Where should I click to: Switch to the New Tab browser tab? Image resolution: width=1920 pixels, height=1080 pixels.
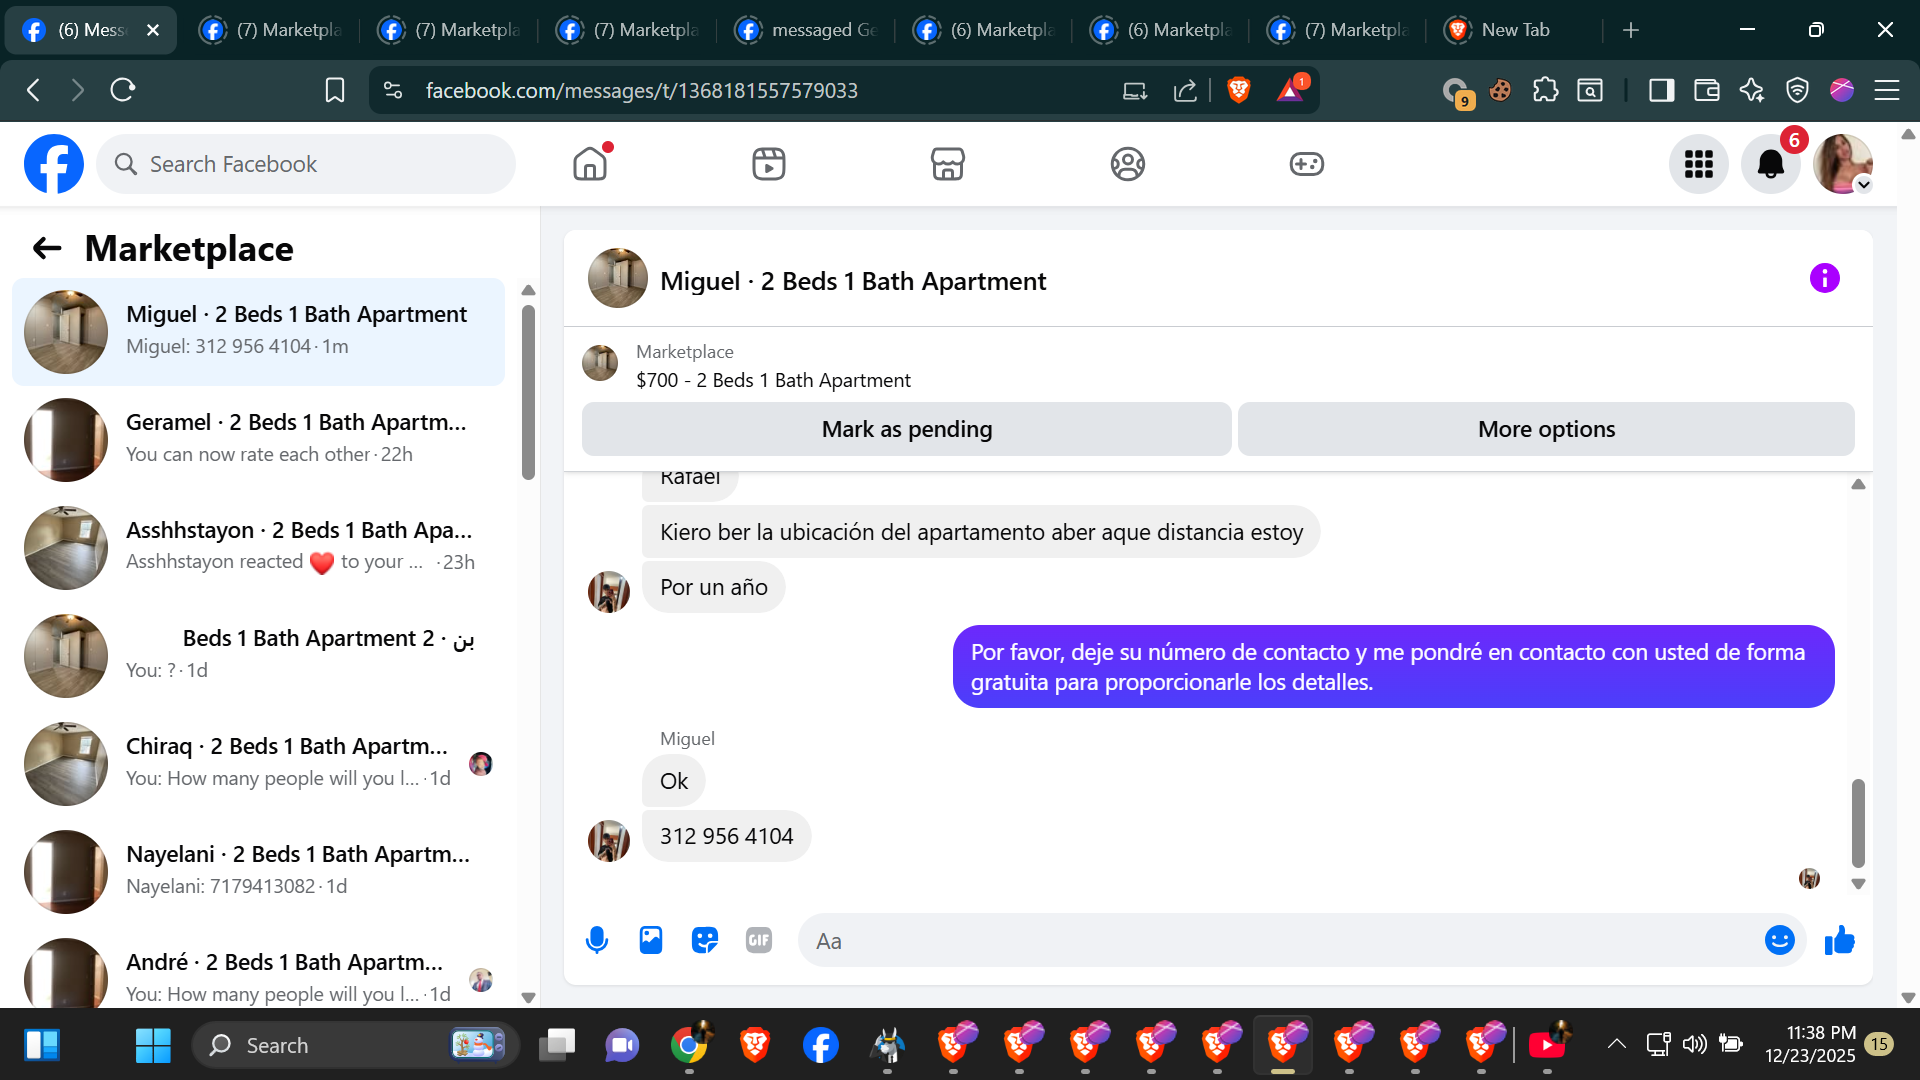1514,30
